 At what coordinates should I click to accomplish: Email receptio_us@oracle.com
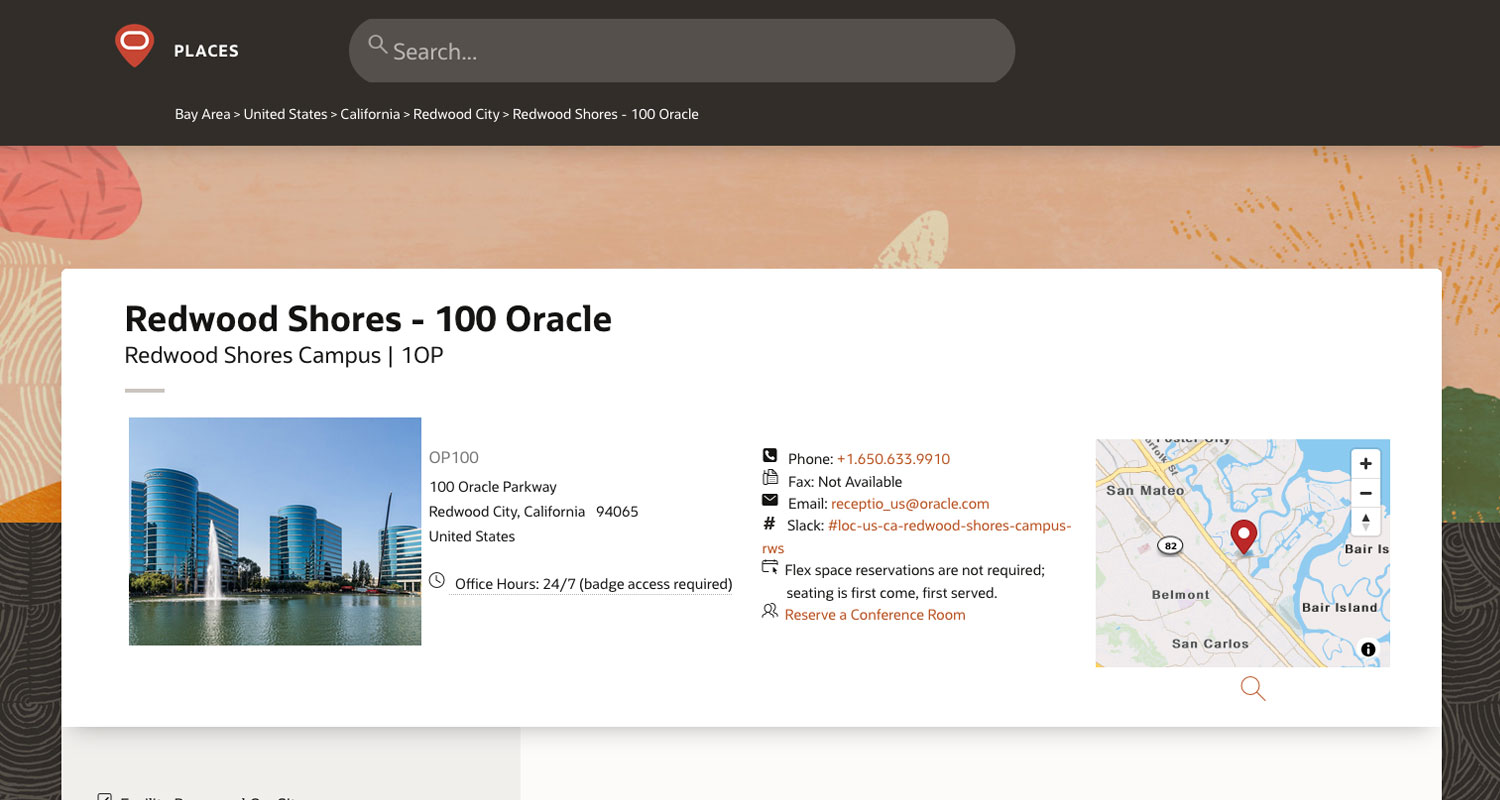click(909, 504)
